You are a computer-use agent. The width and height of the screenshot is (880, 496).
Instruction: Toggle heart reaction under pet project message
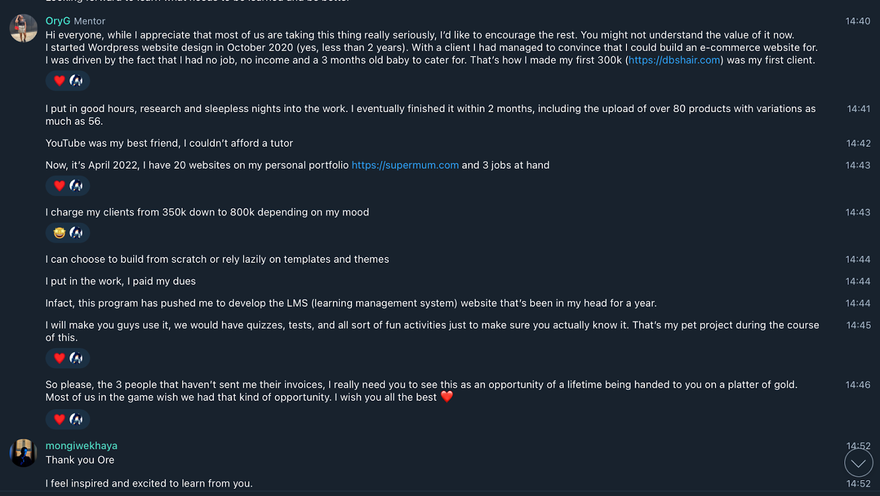59,358
